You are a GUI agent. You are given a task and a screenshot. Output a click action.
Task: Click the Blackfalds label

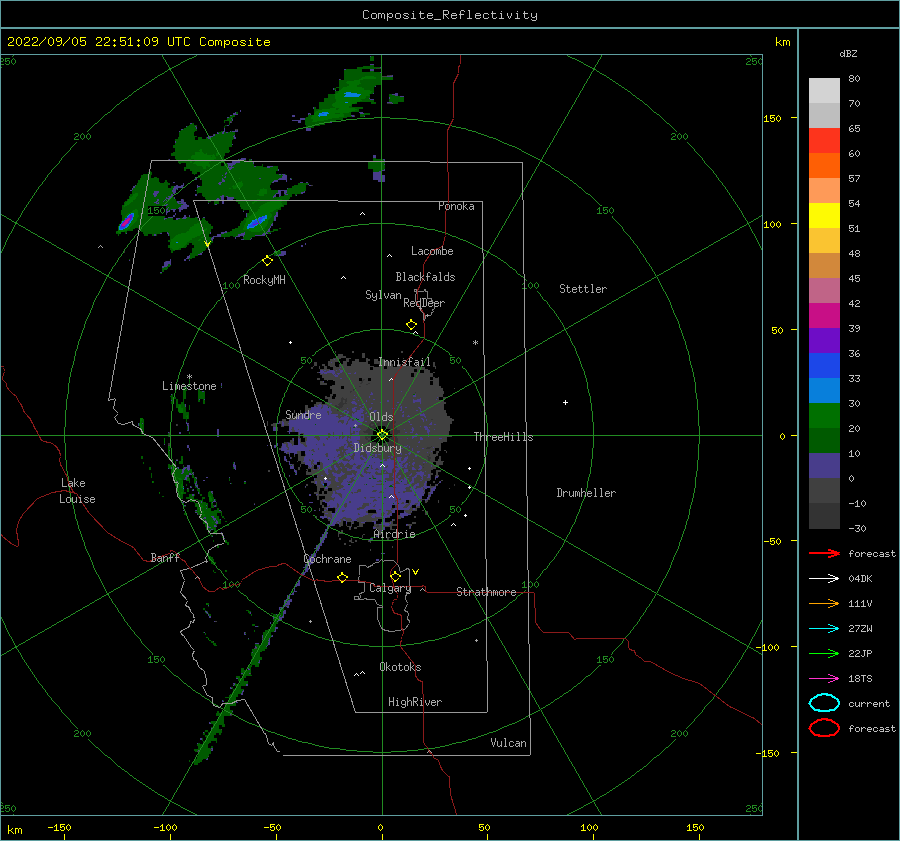pyautogui.click(x=425, y=277)
